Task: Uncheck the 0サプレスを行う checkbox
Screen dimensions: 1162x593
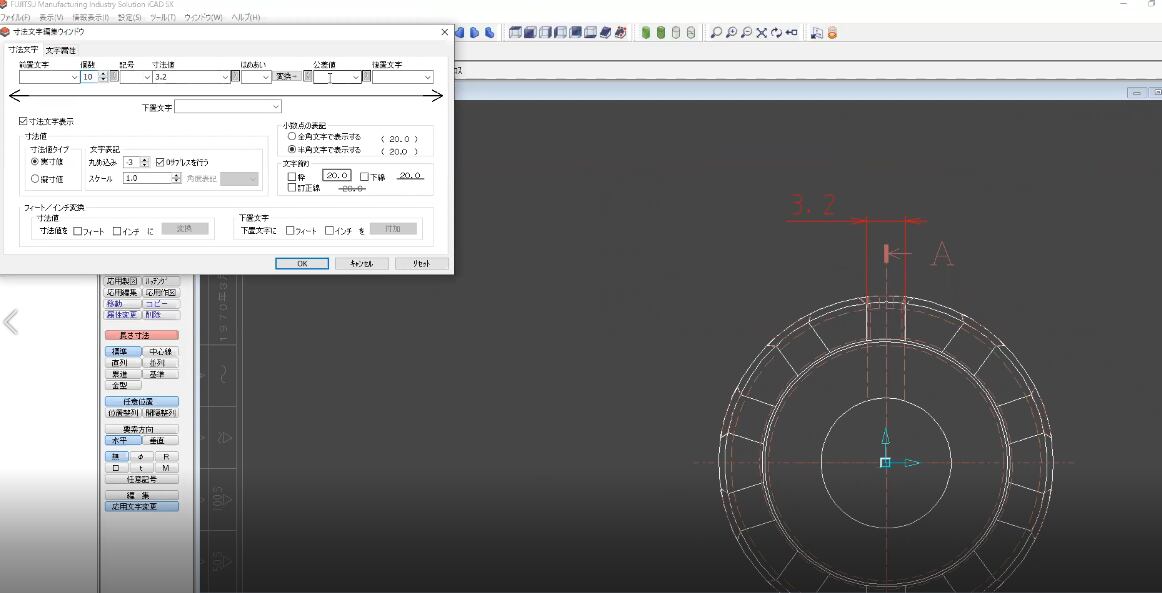Action: click(x=160, y=162)
